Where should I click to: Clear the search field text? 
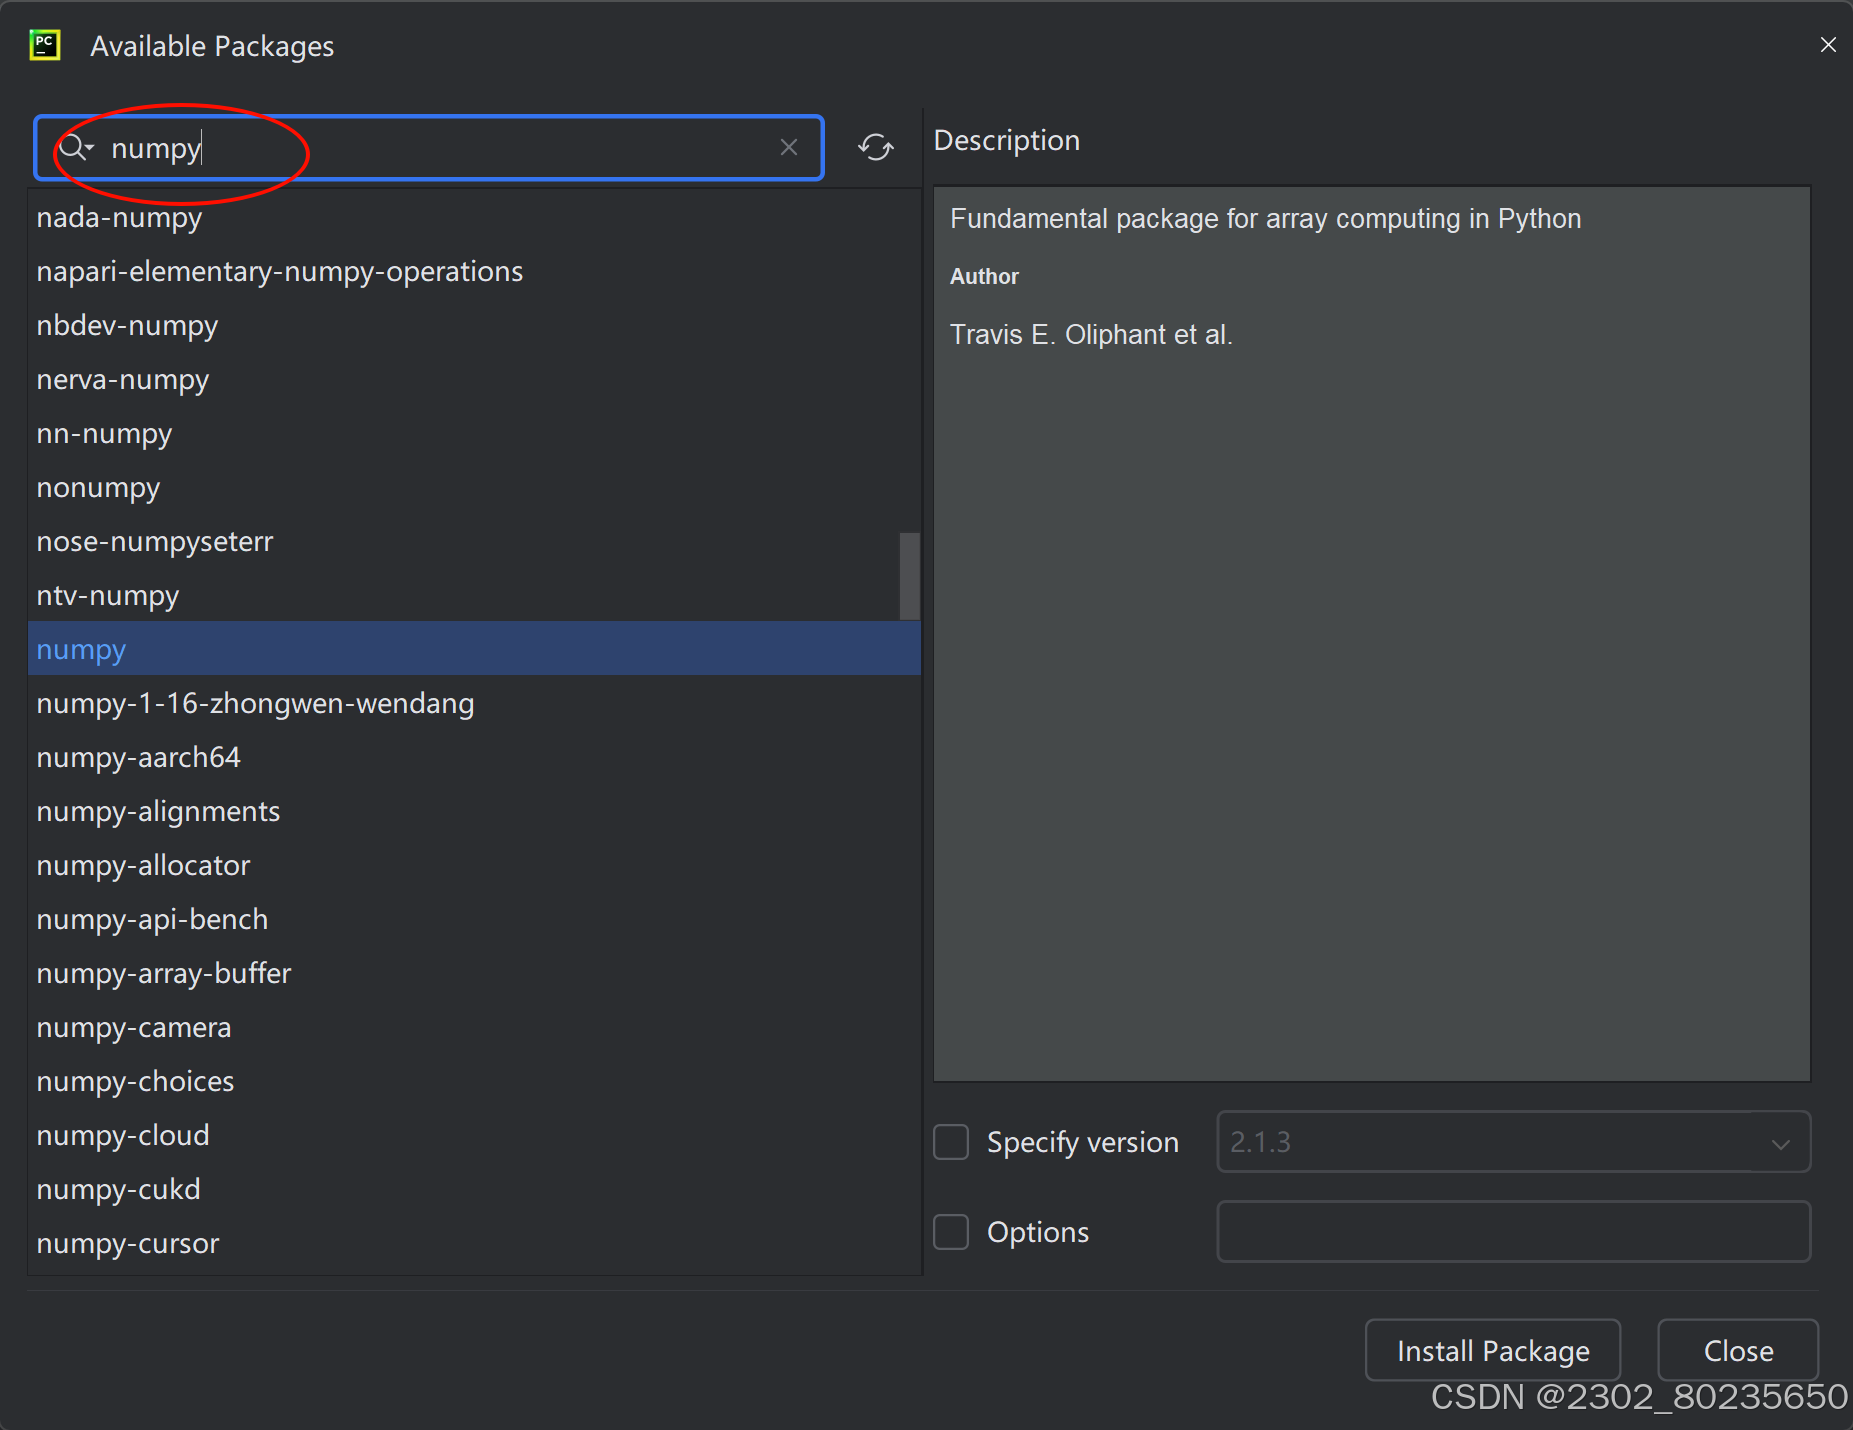(x=789, y=147)
